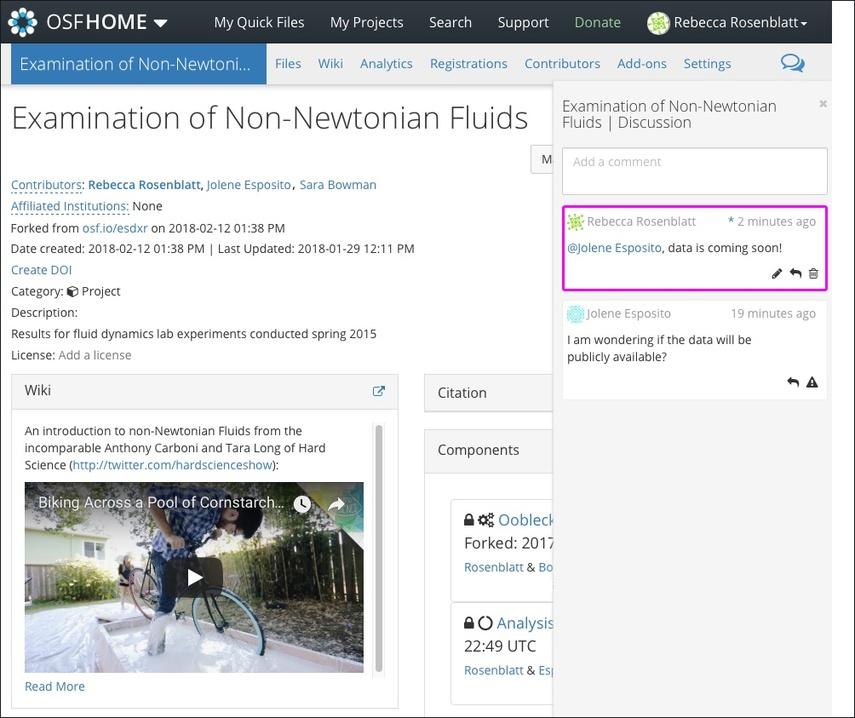Click the gears icon beside Oobleck
Screen dimensions: 855x718
pyautogui.click(x=485, y=520)
